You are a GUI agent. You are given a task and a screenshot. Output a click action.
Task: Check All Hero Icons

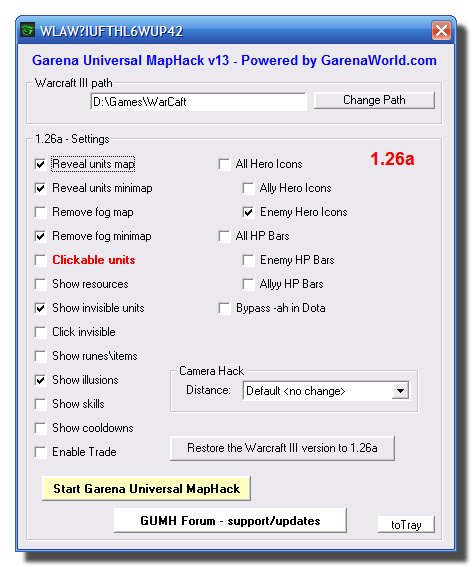(x=225, y=164)
